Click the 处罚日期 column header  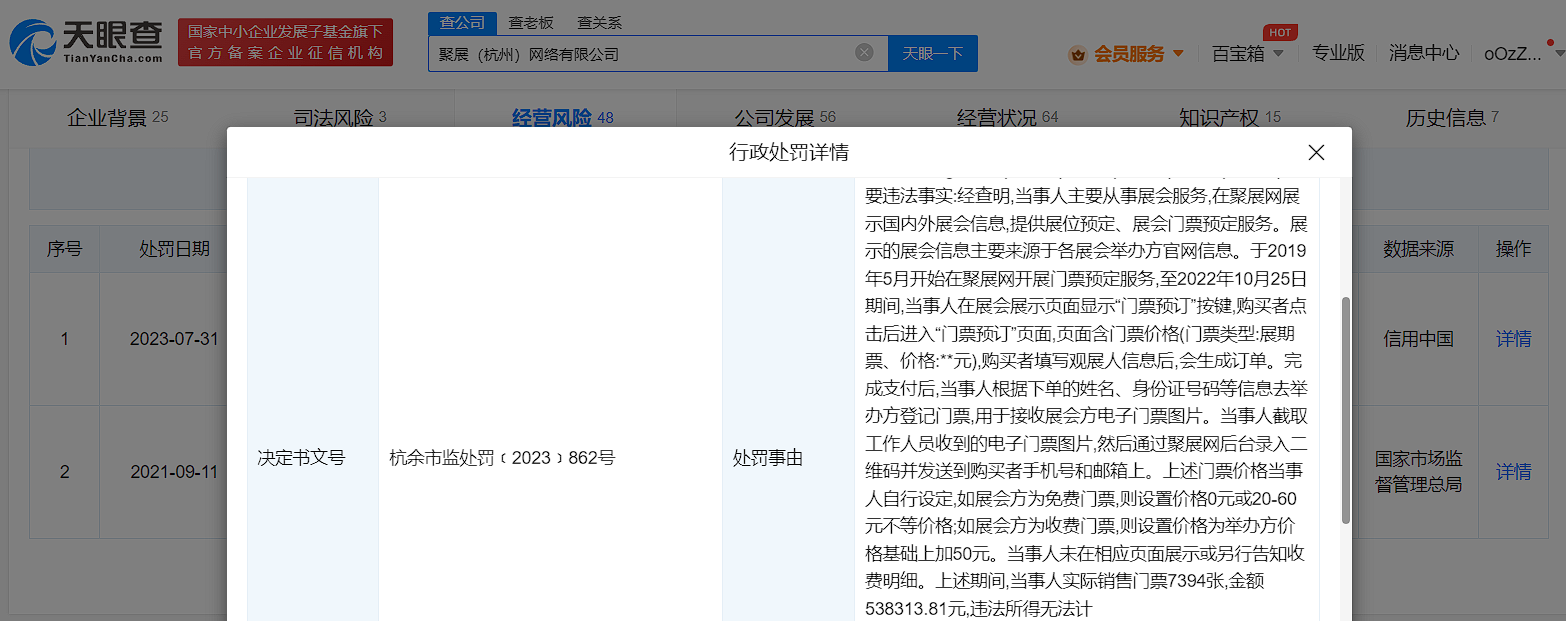click(x=174, y=249)
